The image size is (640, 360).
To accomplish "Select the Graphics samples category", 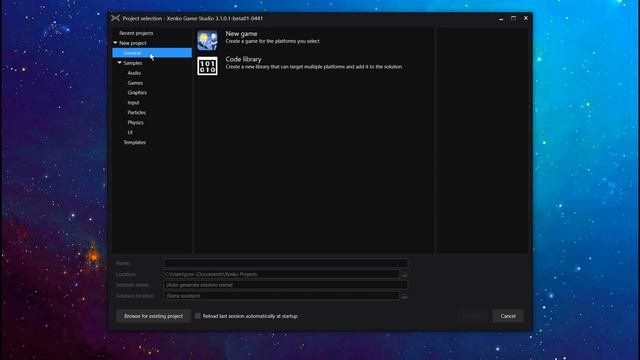I will click(137, 93).
